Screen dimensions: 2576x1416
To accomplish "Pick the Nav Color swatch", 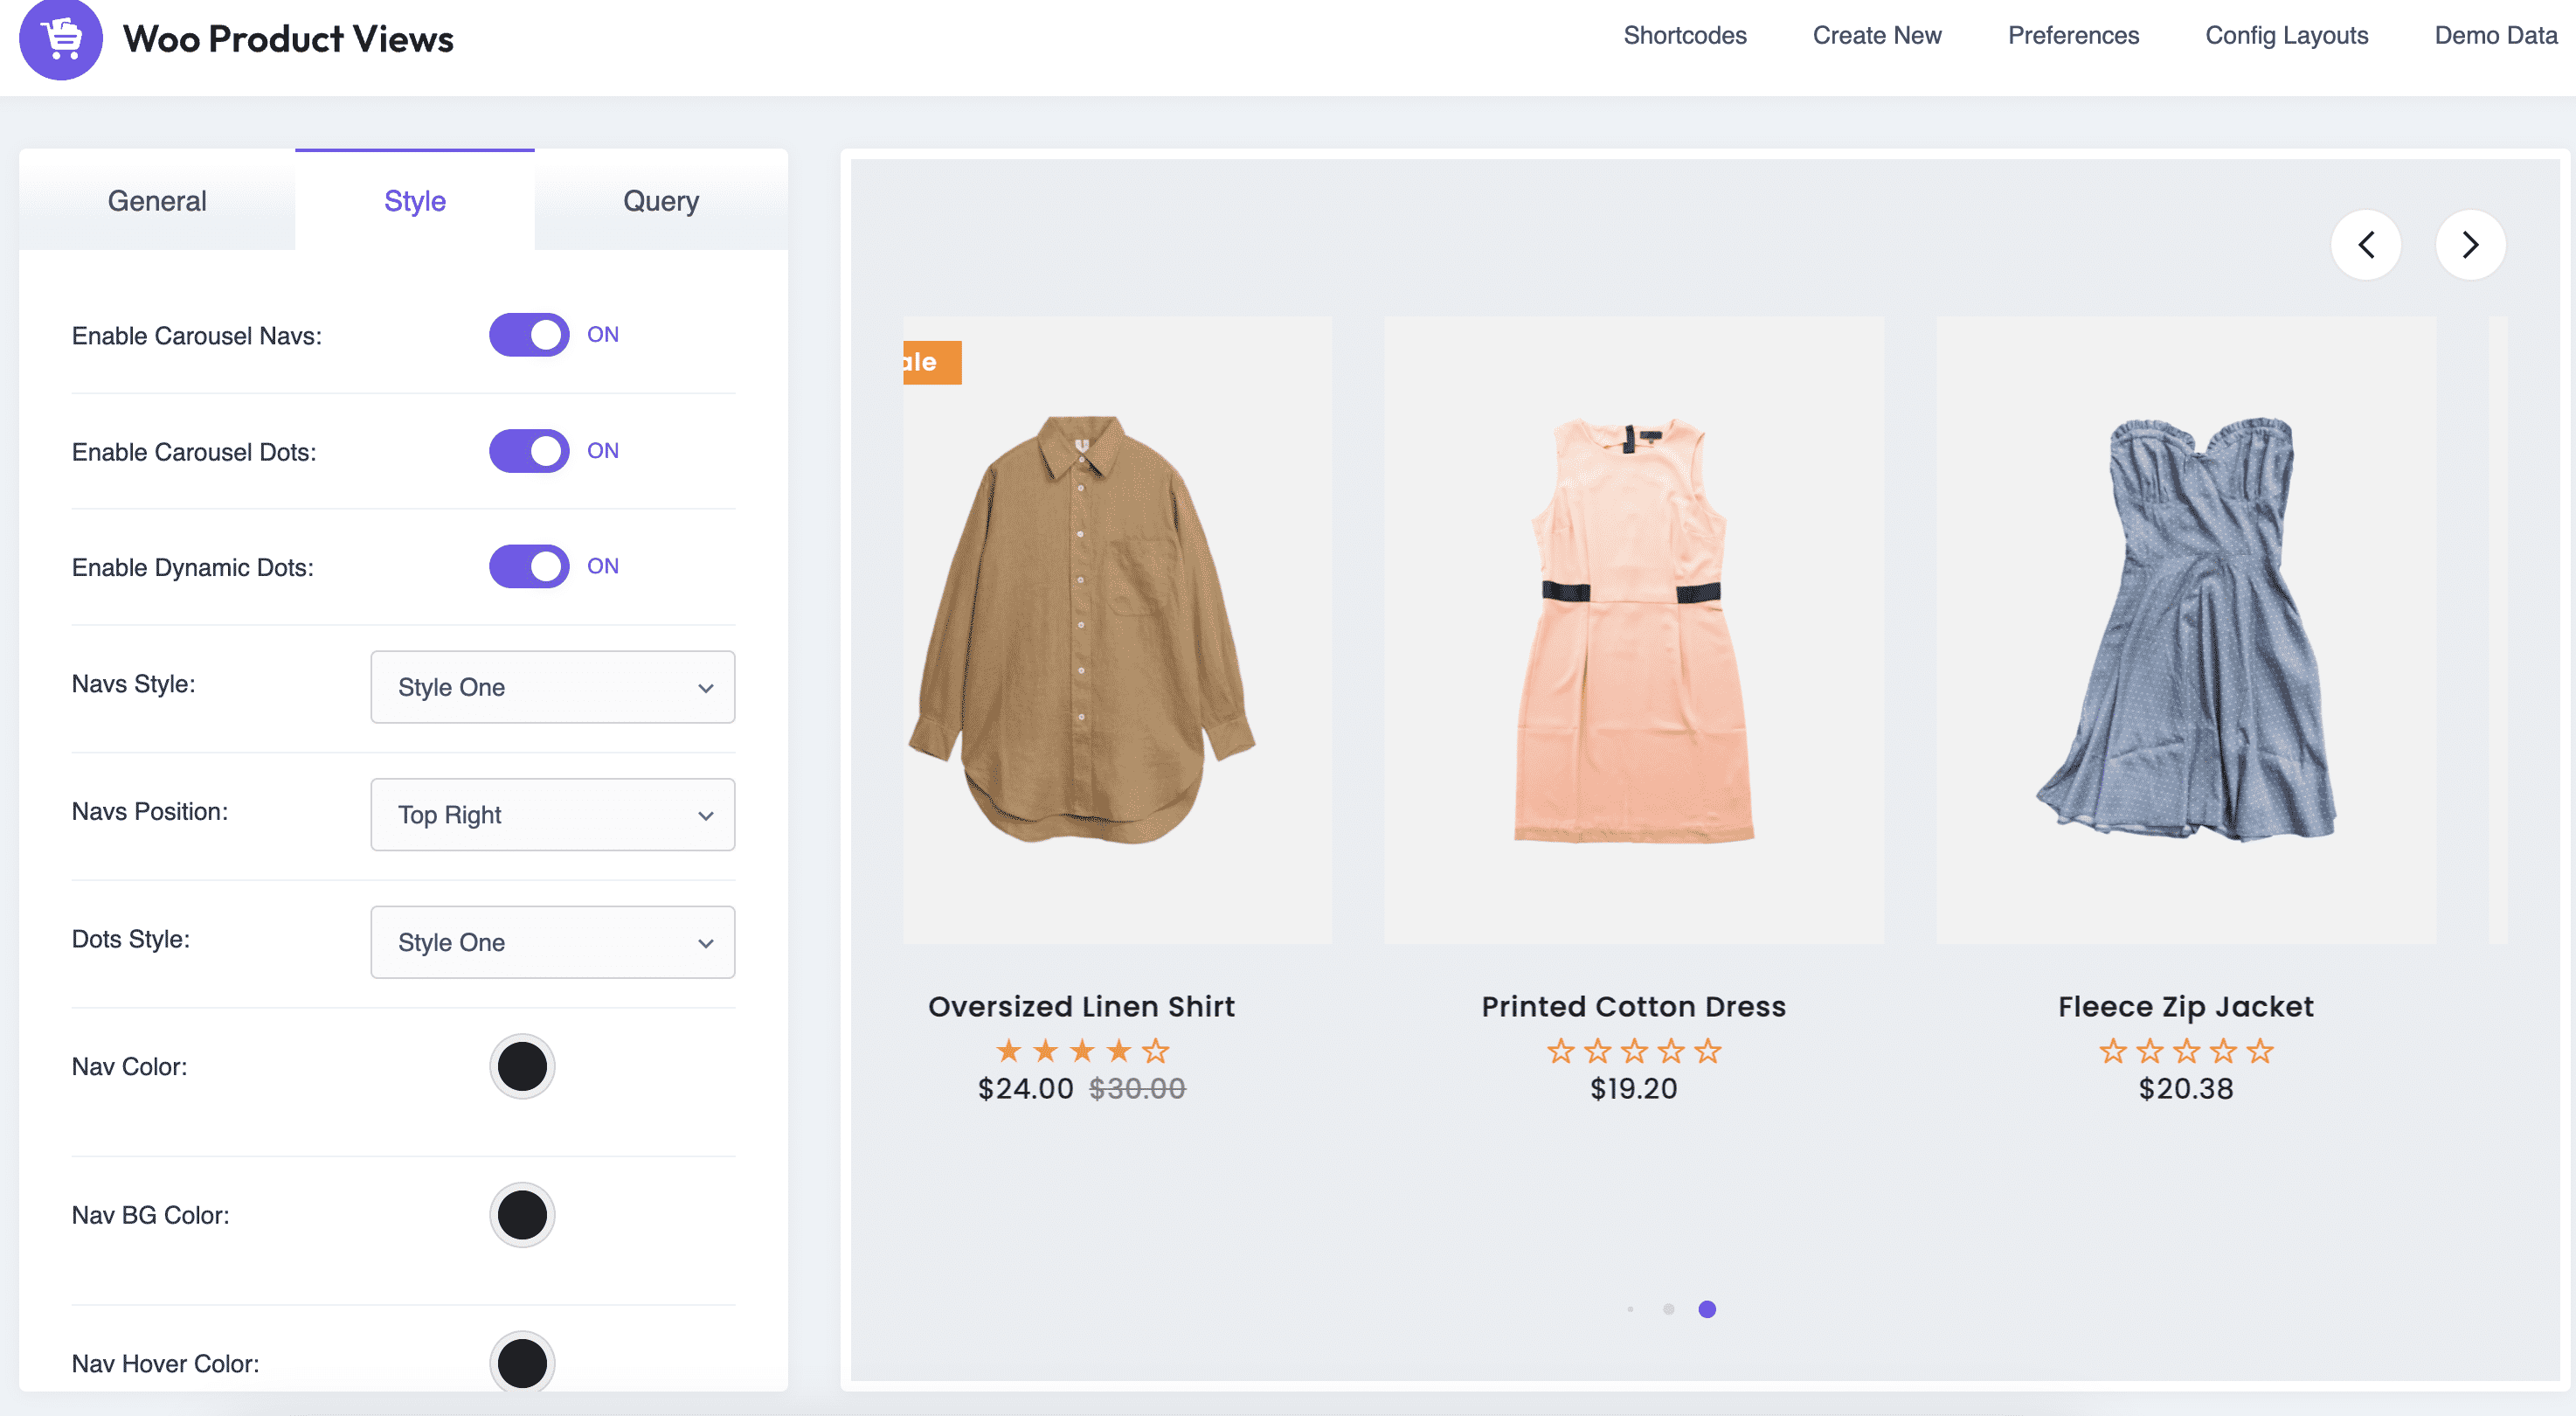I will 522,1067.
